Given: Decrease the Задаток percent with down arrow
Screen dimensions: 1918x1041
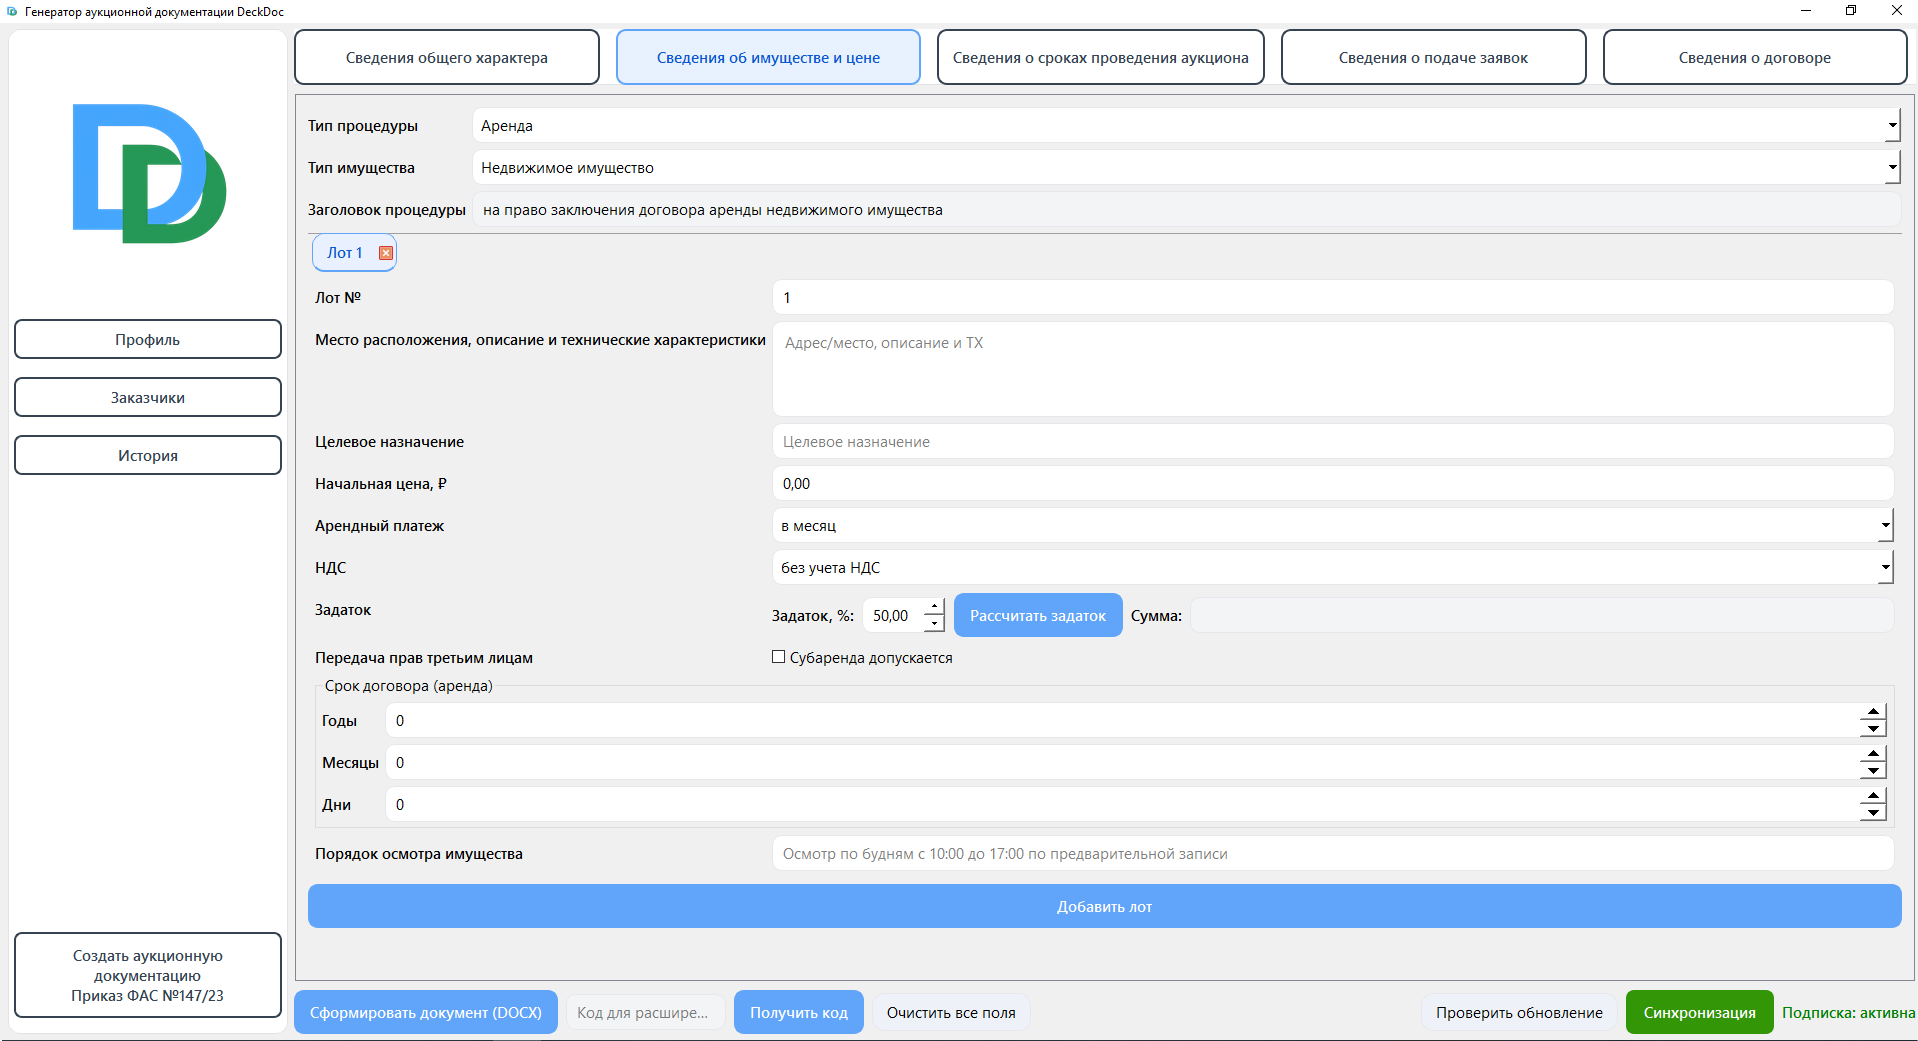Looking at the screenshot, I should click(934, 624).
